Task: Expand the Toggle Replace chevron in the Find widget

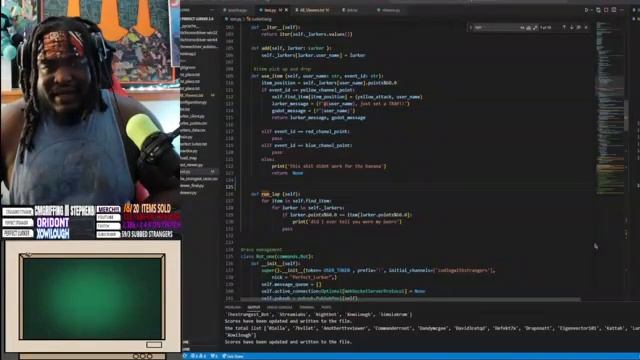Action: (471, 27)
